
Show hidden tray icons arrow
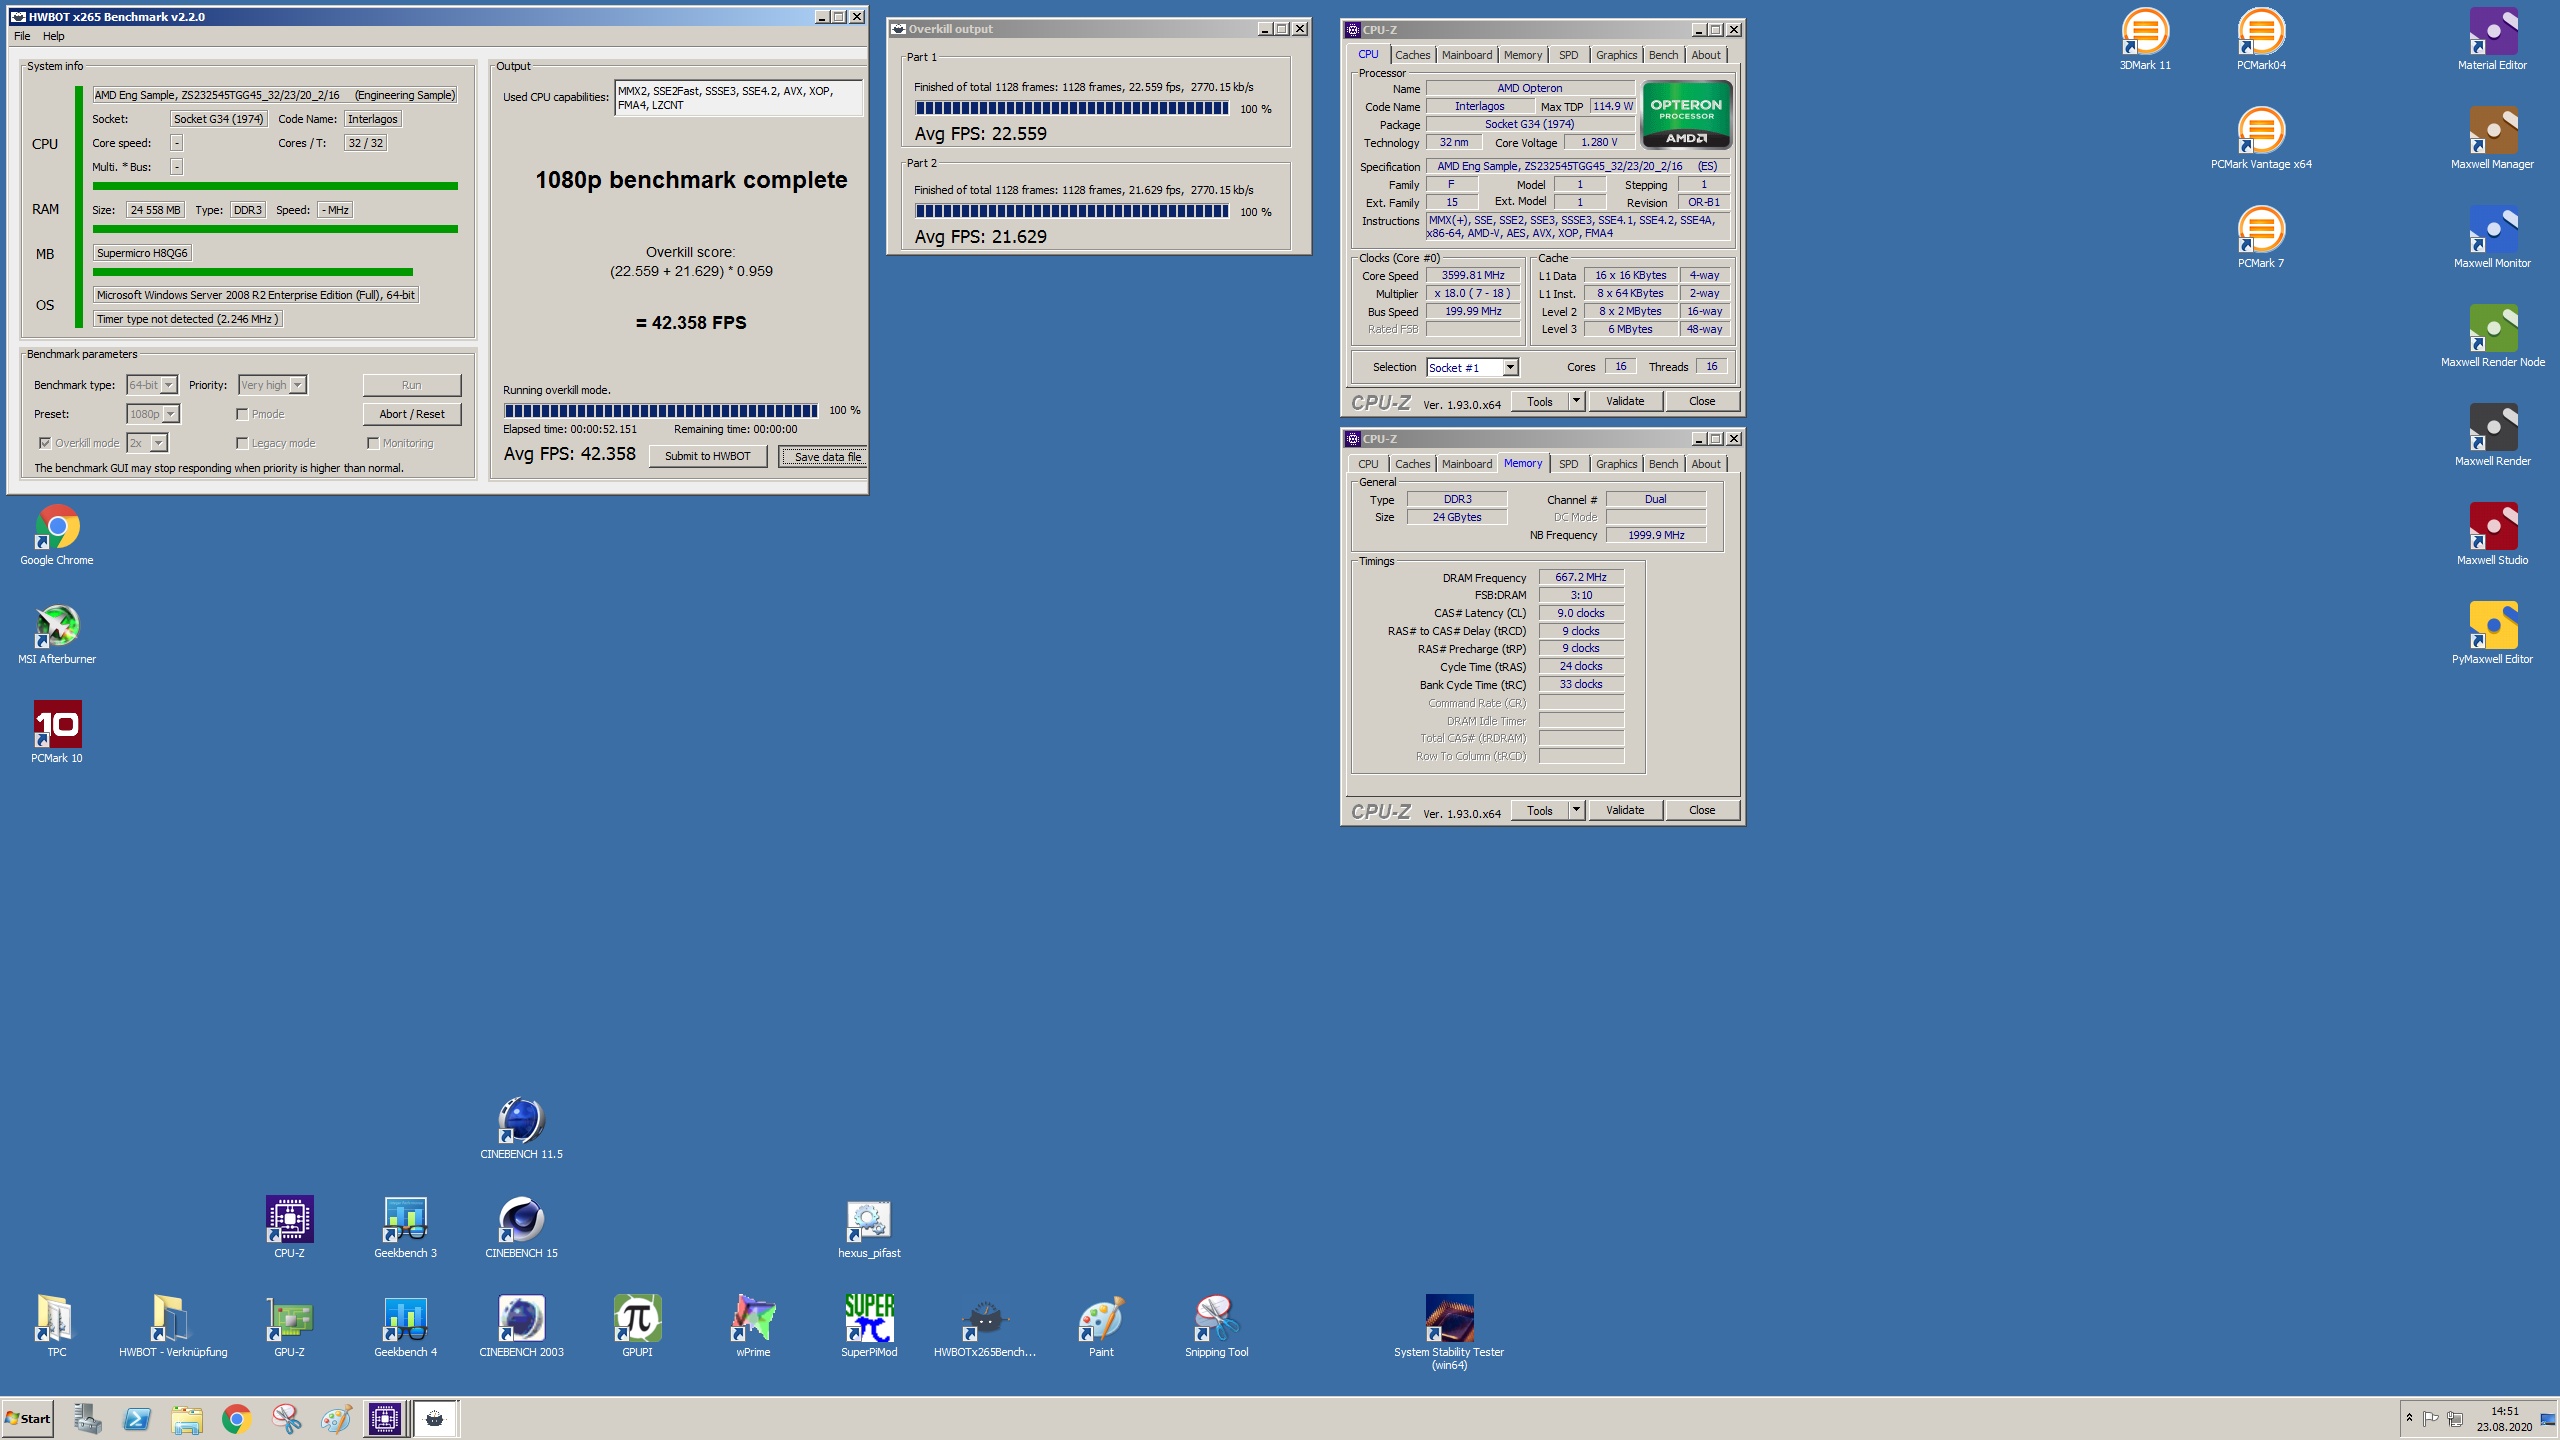tap(2409, 1419)
